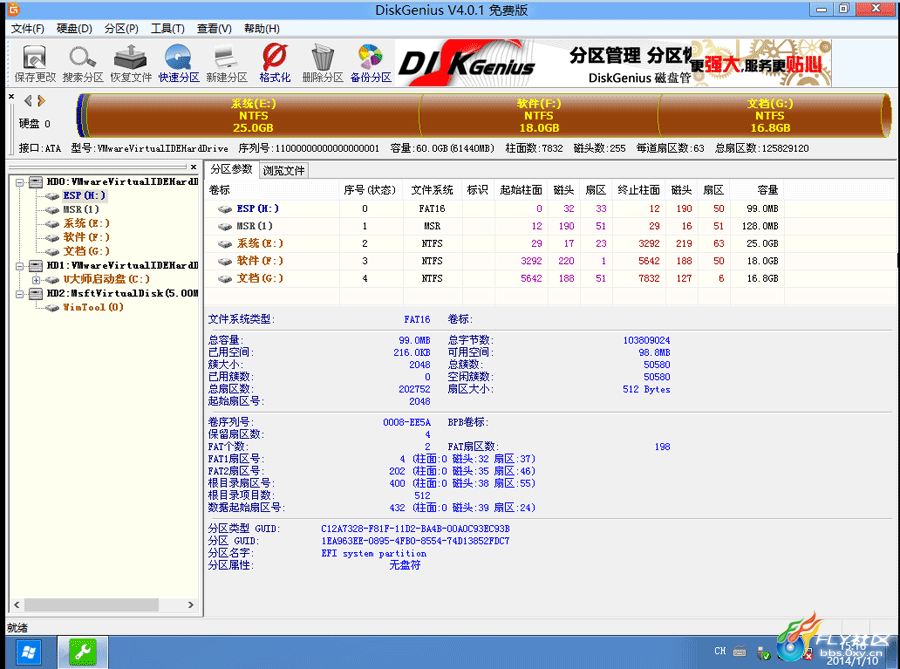Open the 帮助(H) menu

coord(262,29)
